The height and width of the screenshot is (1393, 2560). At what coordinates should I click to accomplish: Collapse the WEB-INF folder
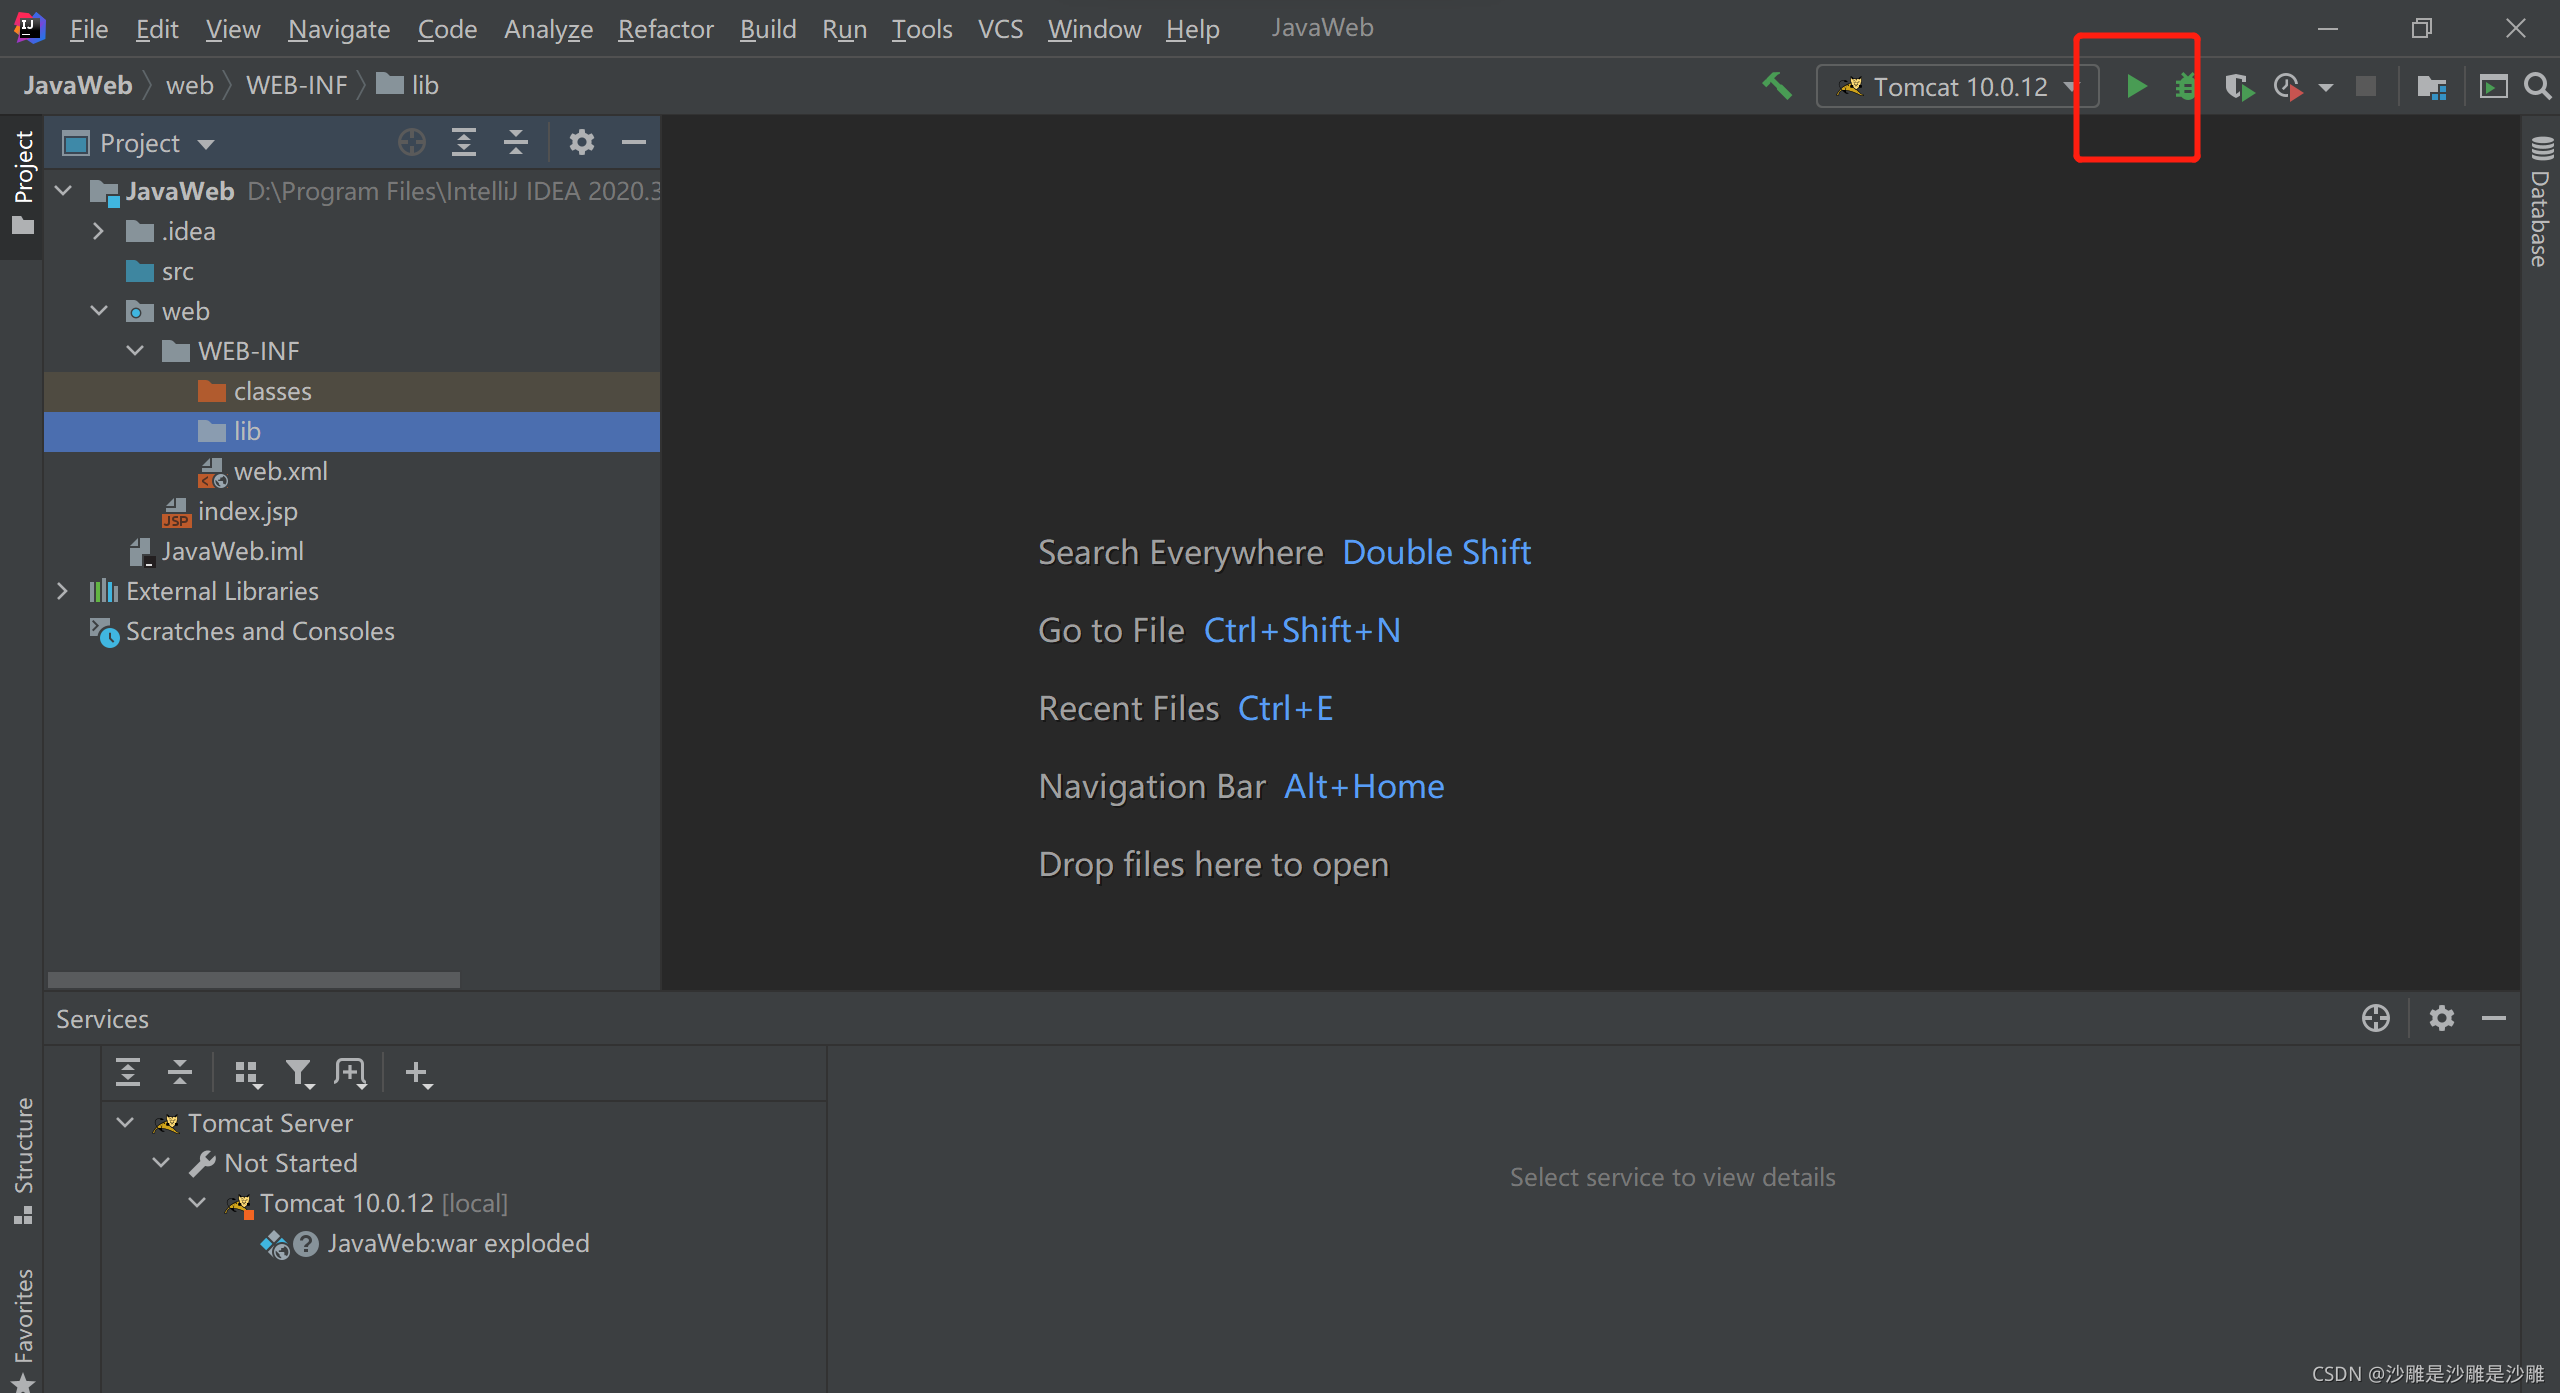135,351
